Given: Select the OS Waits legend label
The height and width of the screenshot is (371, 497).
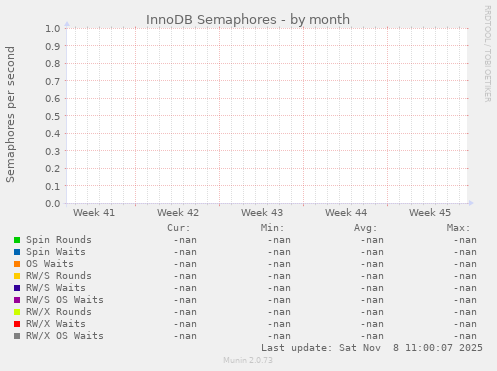Looking at the screenshot, I should click(50, 264).
